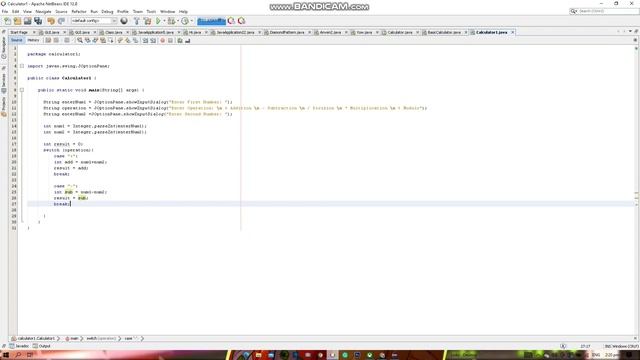The height and width of the screenshot is (360, 640).
Task: Close the Calculator1.java tab
Action: pyautogui.click(x=513, y=32)
